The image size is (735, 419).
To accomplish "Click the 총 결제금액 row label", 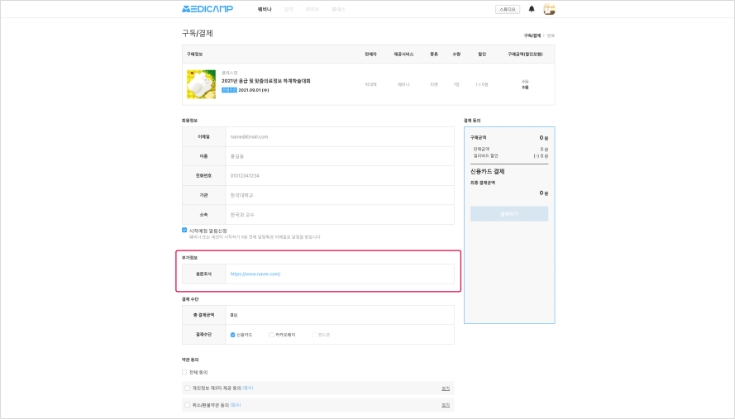I will [x=203, y=315].
